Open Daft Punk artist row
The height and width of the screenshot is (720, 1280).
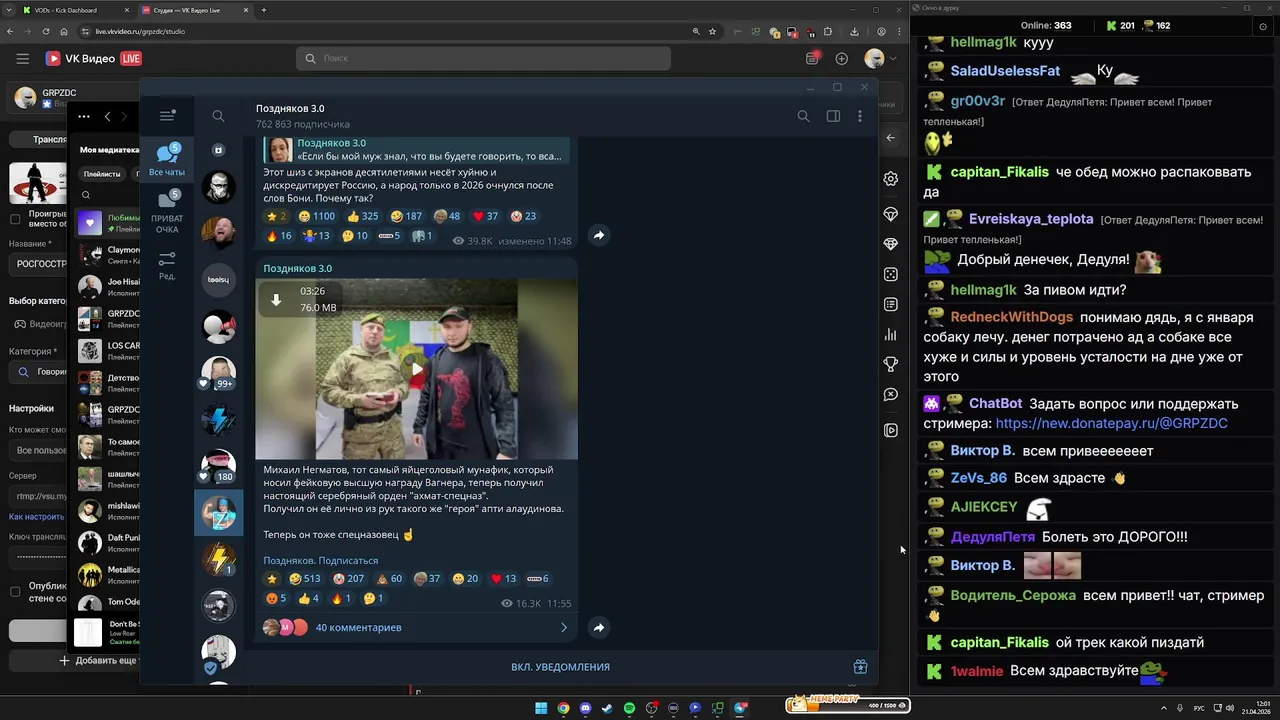pos(108,543)
